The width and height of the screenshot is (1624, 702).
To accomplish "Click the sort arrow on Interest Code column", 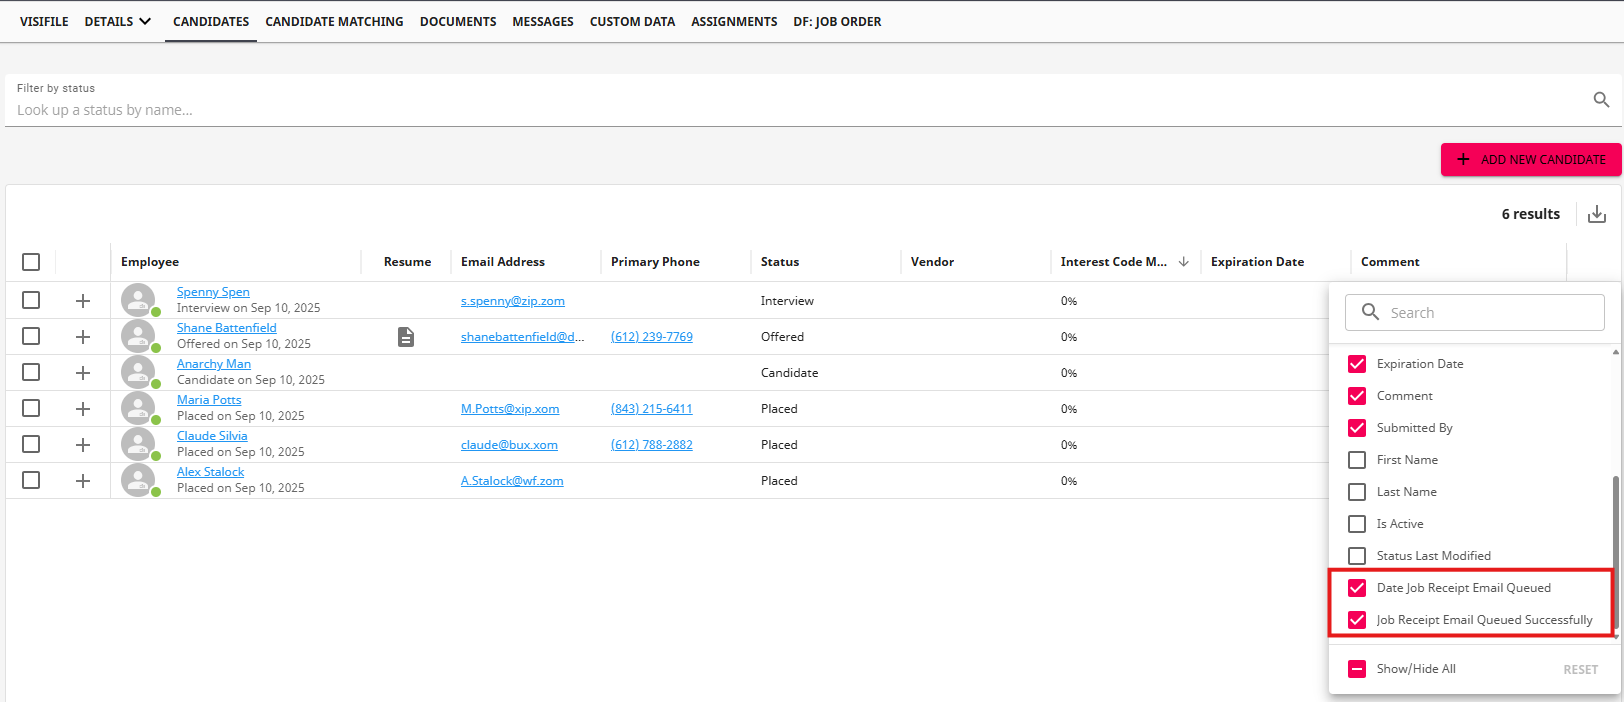I will [x=1184, y=262].
